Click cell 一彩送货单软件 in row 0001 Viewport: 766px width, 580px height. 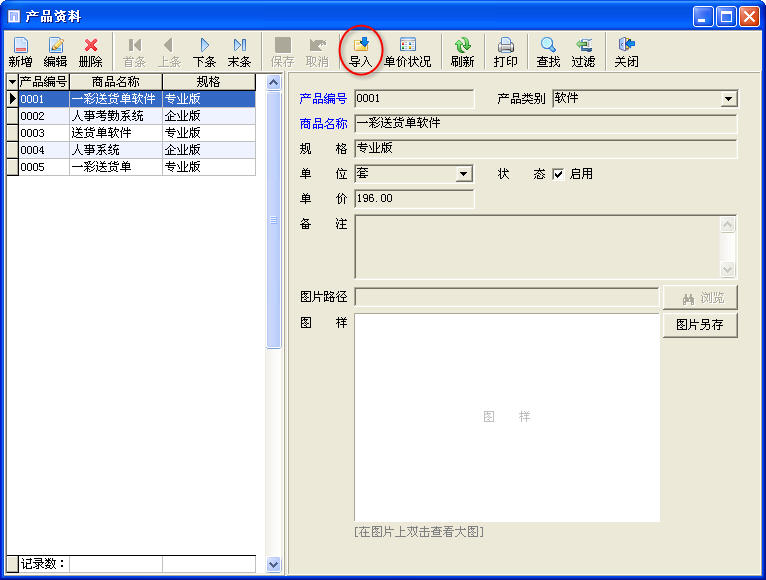116,99
